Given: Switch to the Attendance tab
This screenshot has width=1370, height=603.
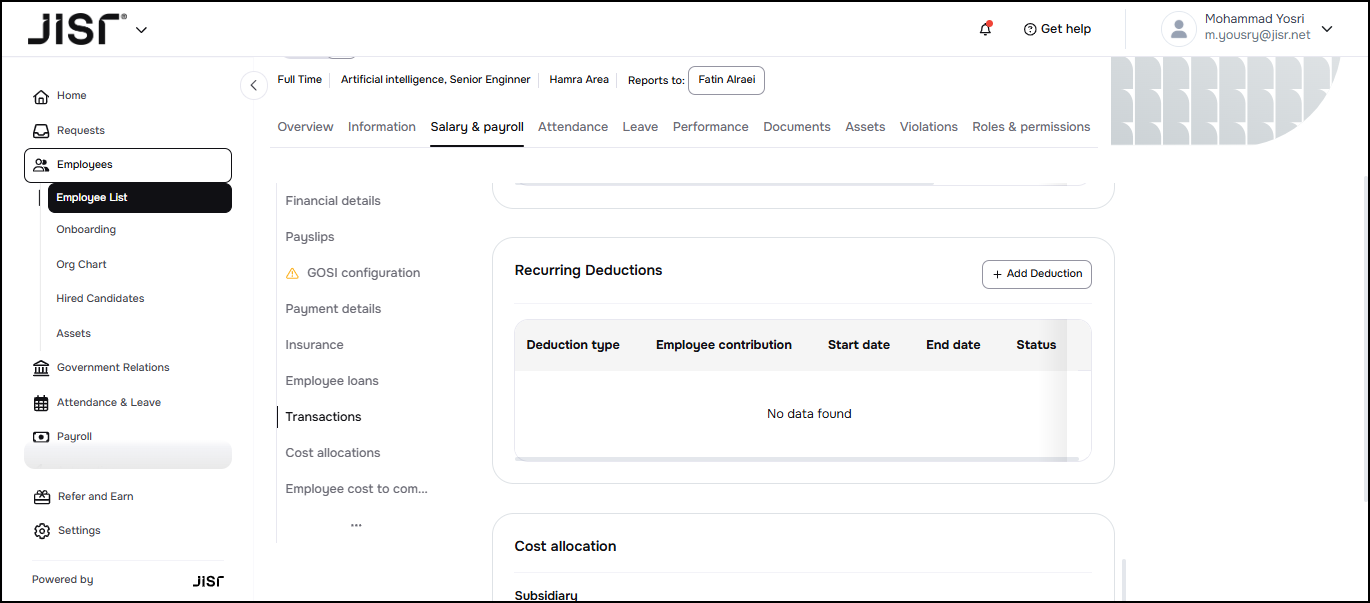Looking at the screenshot, I should [x=573, y=127].
